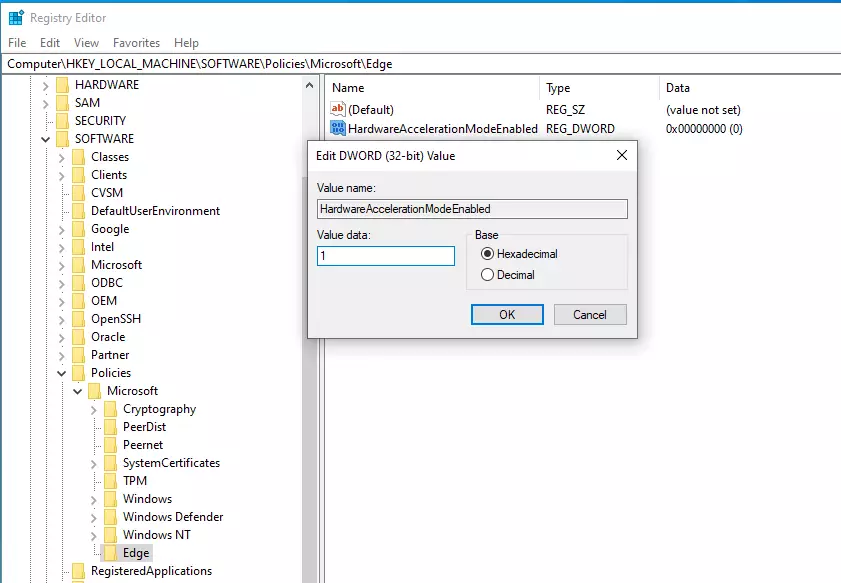The height and width of the screenshot is (583, 841).
Task: Click the SAM folder icon
Action: pyautogui.click(x=62, y=103)
